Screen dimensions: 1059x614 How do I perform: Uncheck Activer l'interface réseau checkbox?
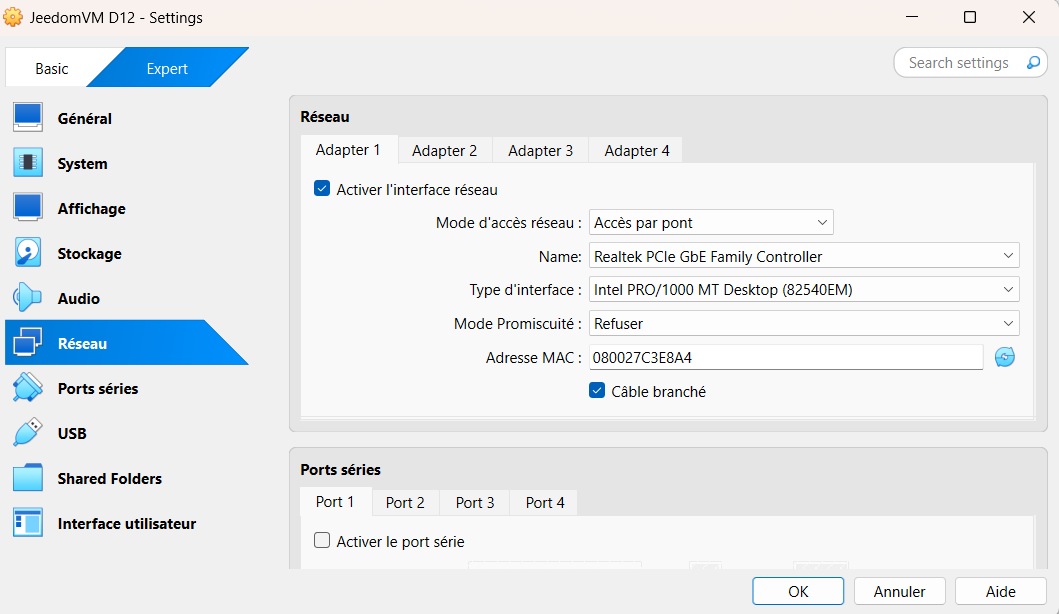point(322,189)
